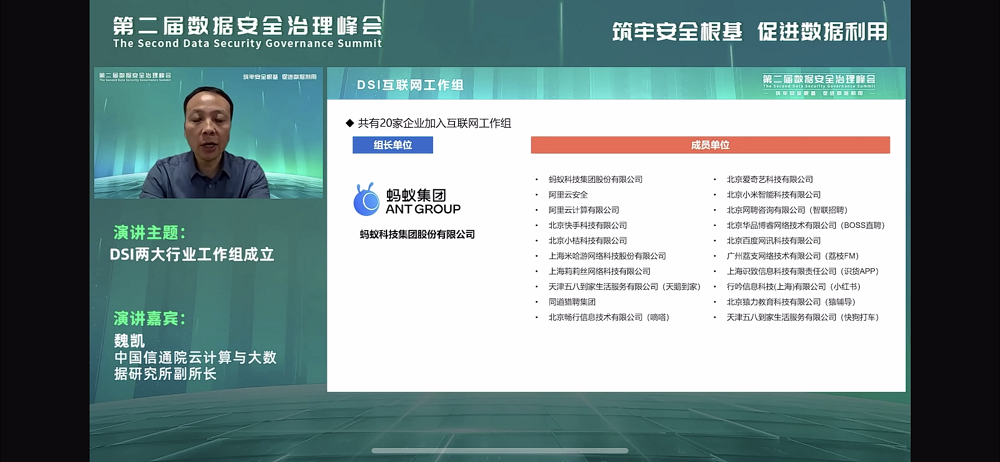Click the 嘀嗒 company entry
This screenshot has height=462, width=1000.
coord(609,317)
